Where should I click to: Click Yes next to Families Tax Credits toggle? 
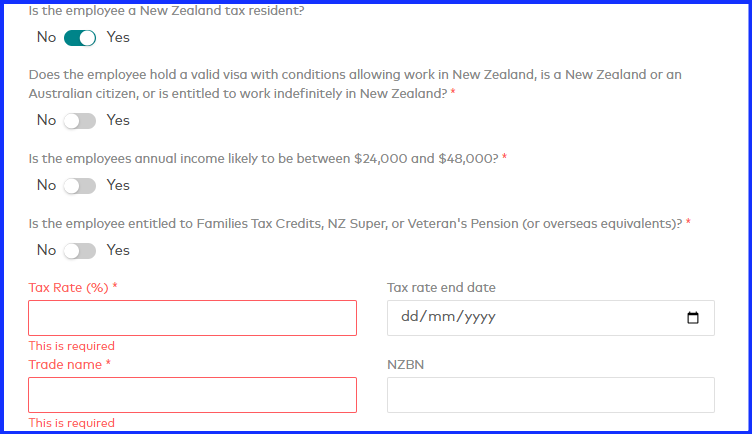coord(118,250)
